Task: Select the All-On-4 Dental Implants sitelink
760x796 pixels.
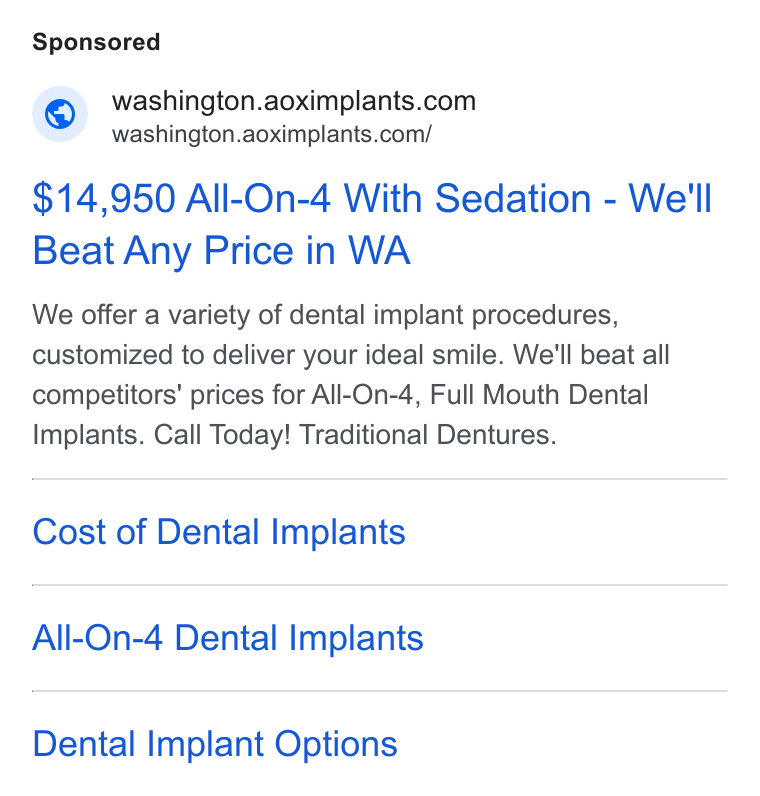Action: 228,638
